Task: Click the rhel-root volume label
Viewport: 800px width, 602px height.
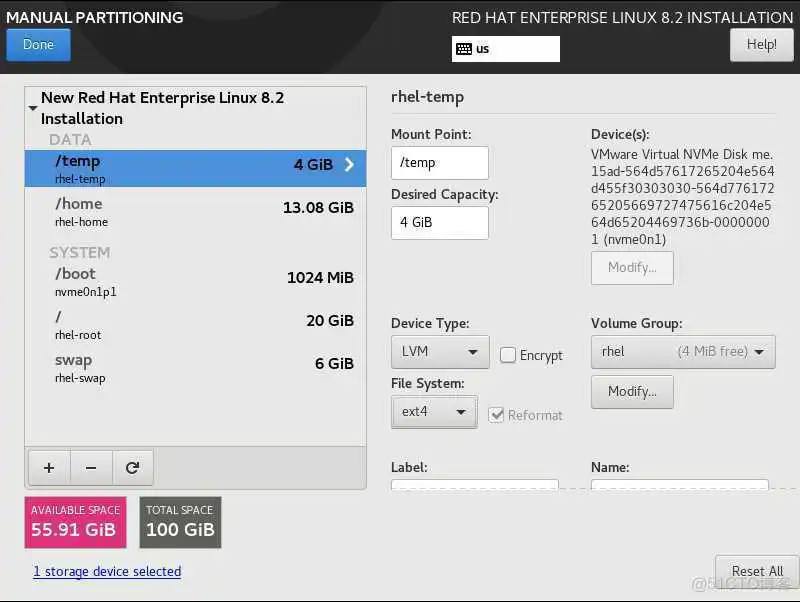Action: (78, 335)
